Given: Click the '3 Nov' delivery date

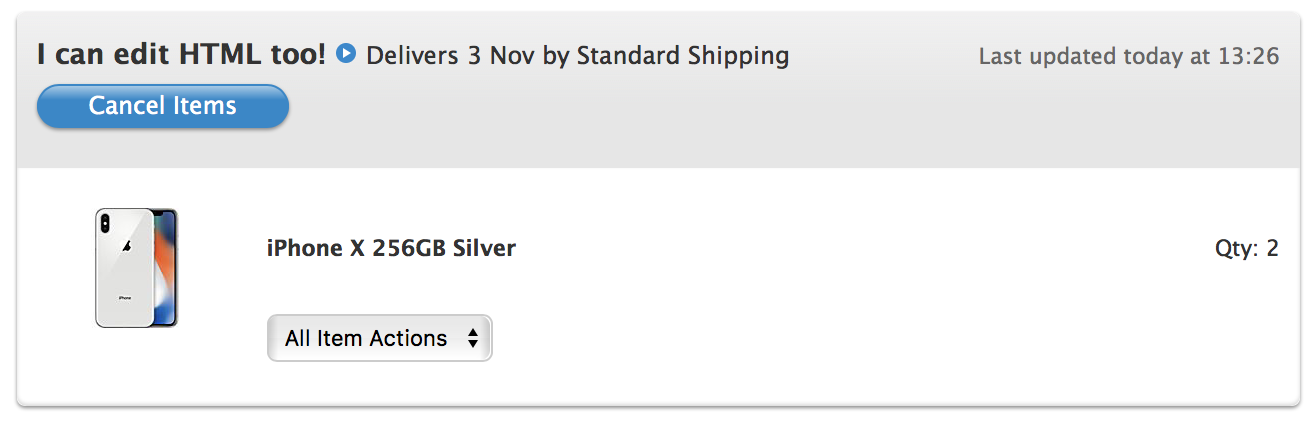Looking at the screenshot, I should 502,55.
